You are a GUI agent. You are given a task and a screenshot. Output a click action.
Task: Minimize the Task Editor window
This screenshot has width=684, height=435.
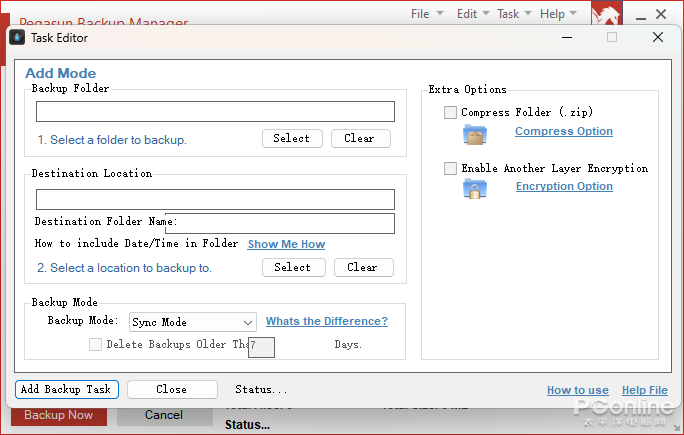click(567, 38)
